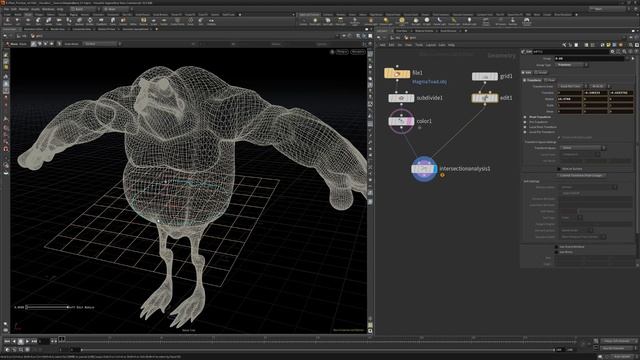Open the Tools menu in the network editor

(x=419, y=45)
